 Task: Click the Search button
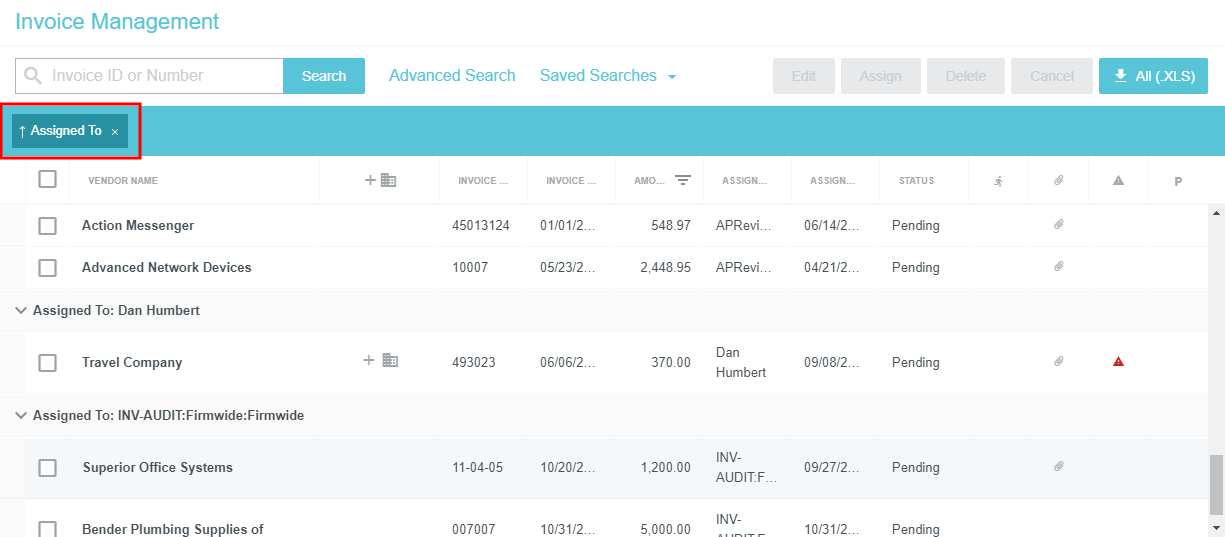pyautogui.click(x=324, y=76)
